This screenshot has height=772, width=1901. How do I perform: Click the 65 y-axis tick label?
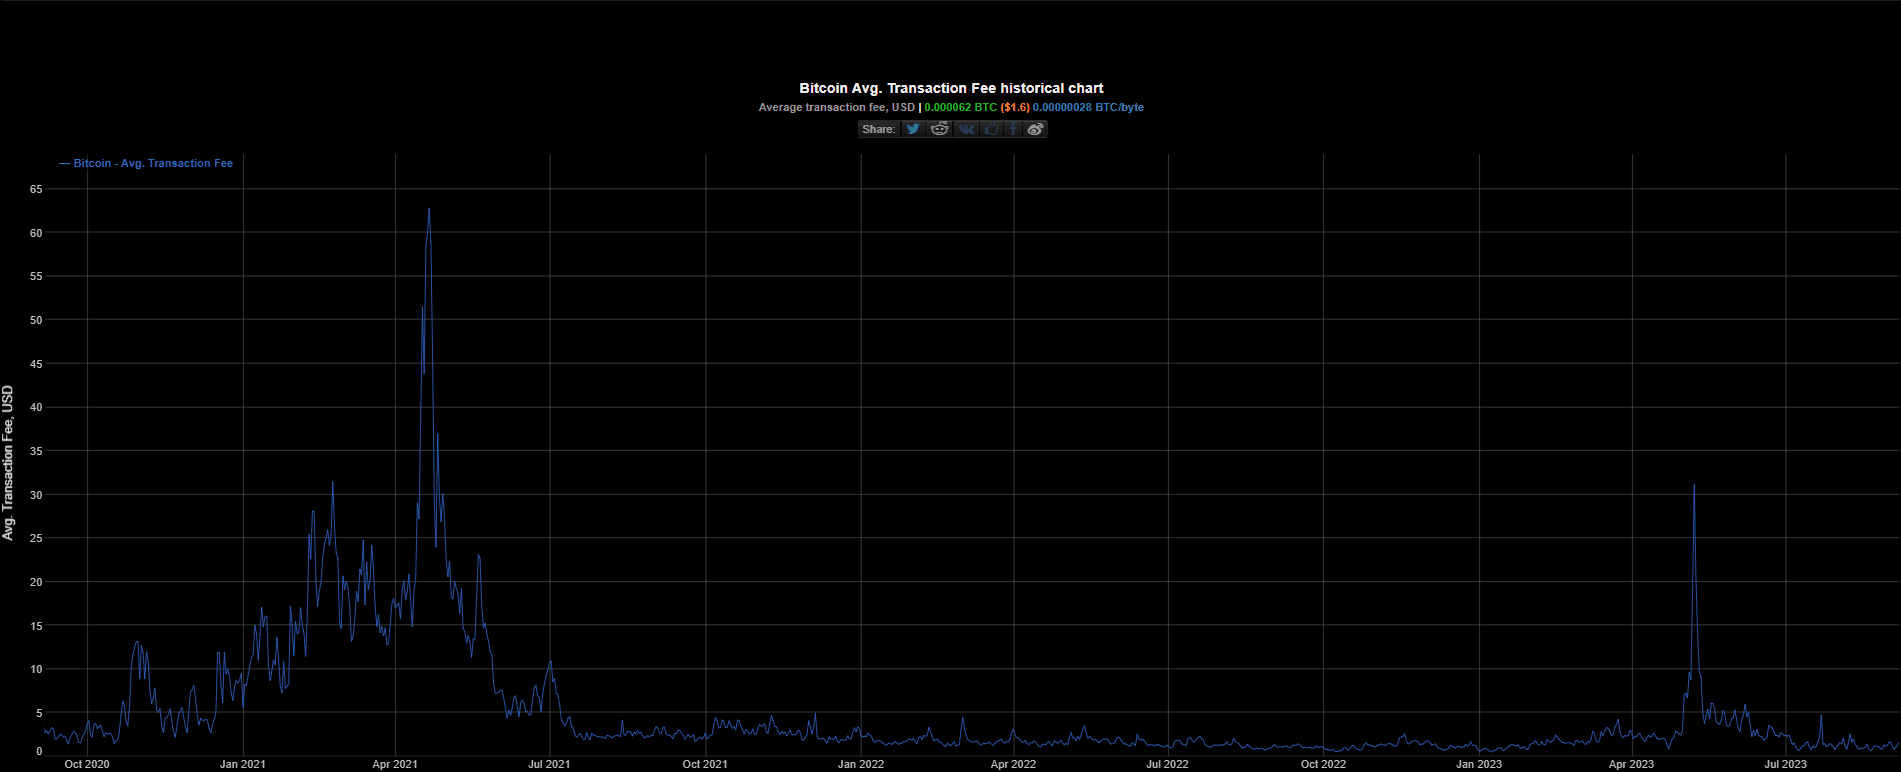[x=36, y=189]
